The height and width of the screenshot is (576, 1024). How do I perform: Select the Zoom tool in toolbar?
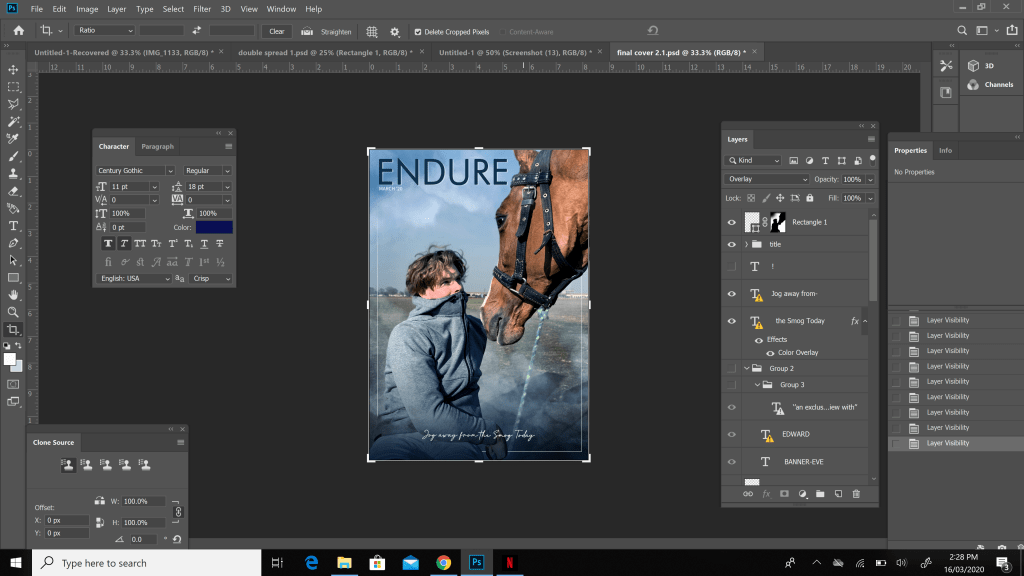pos(13,312)
